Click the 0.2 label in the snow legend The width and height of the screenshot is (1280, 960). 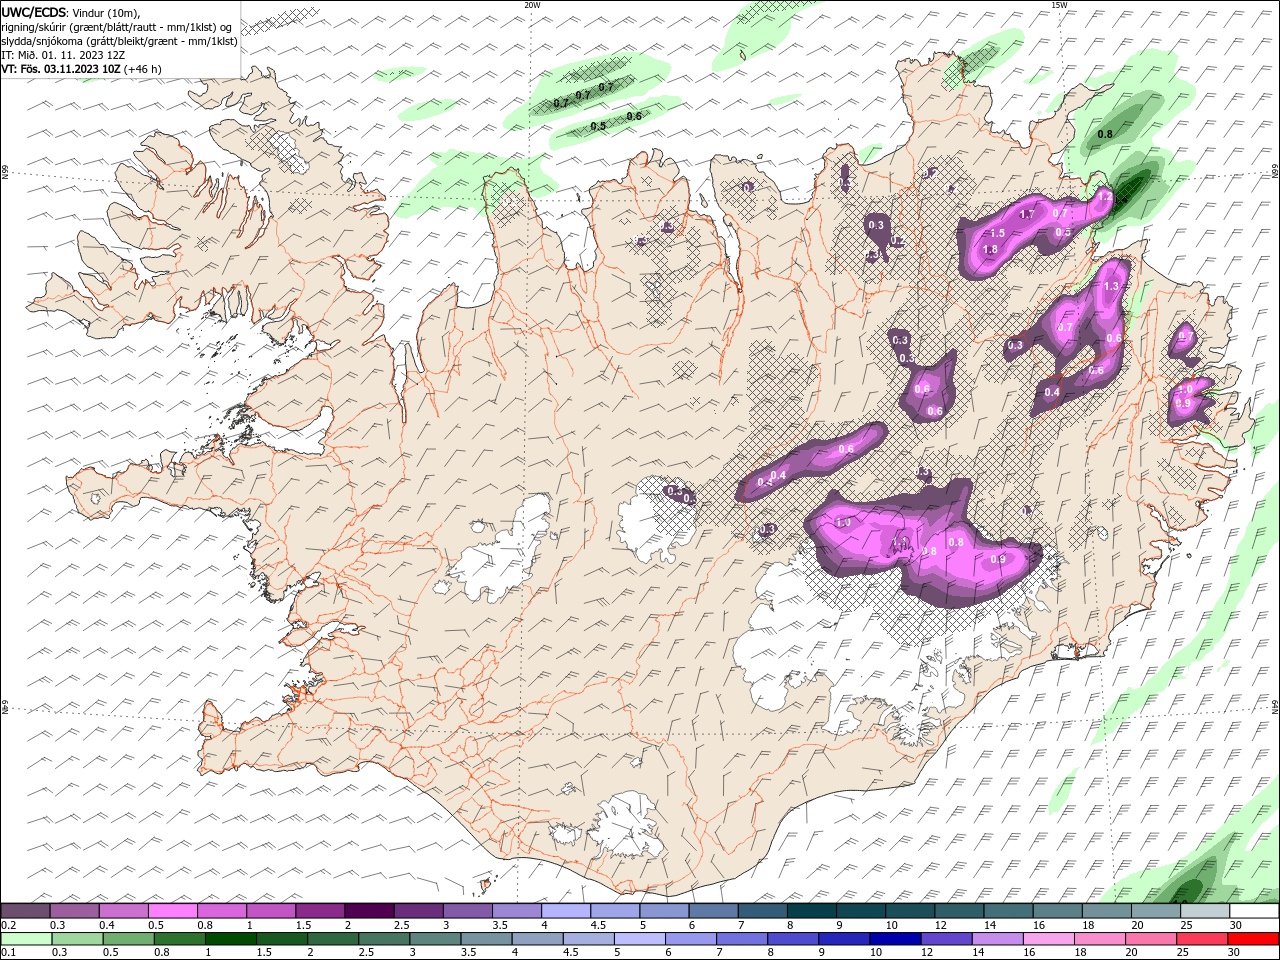[x=9, y=925]
